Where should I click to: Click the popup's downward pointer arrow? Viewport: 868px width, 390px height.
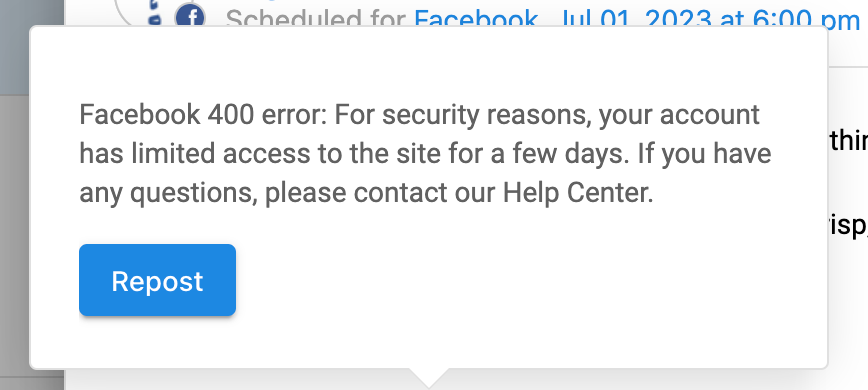click(428, 378)
